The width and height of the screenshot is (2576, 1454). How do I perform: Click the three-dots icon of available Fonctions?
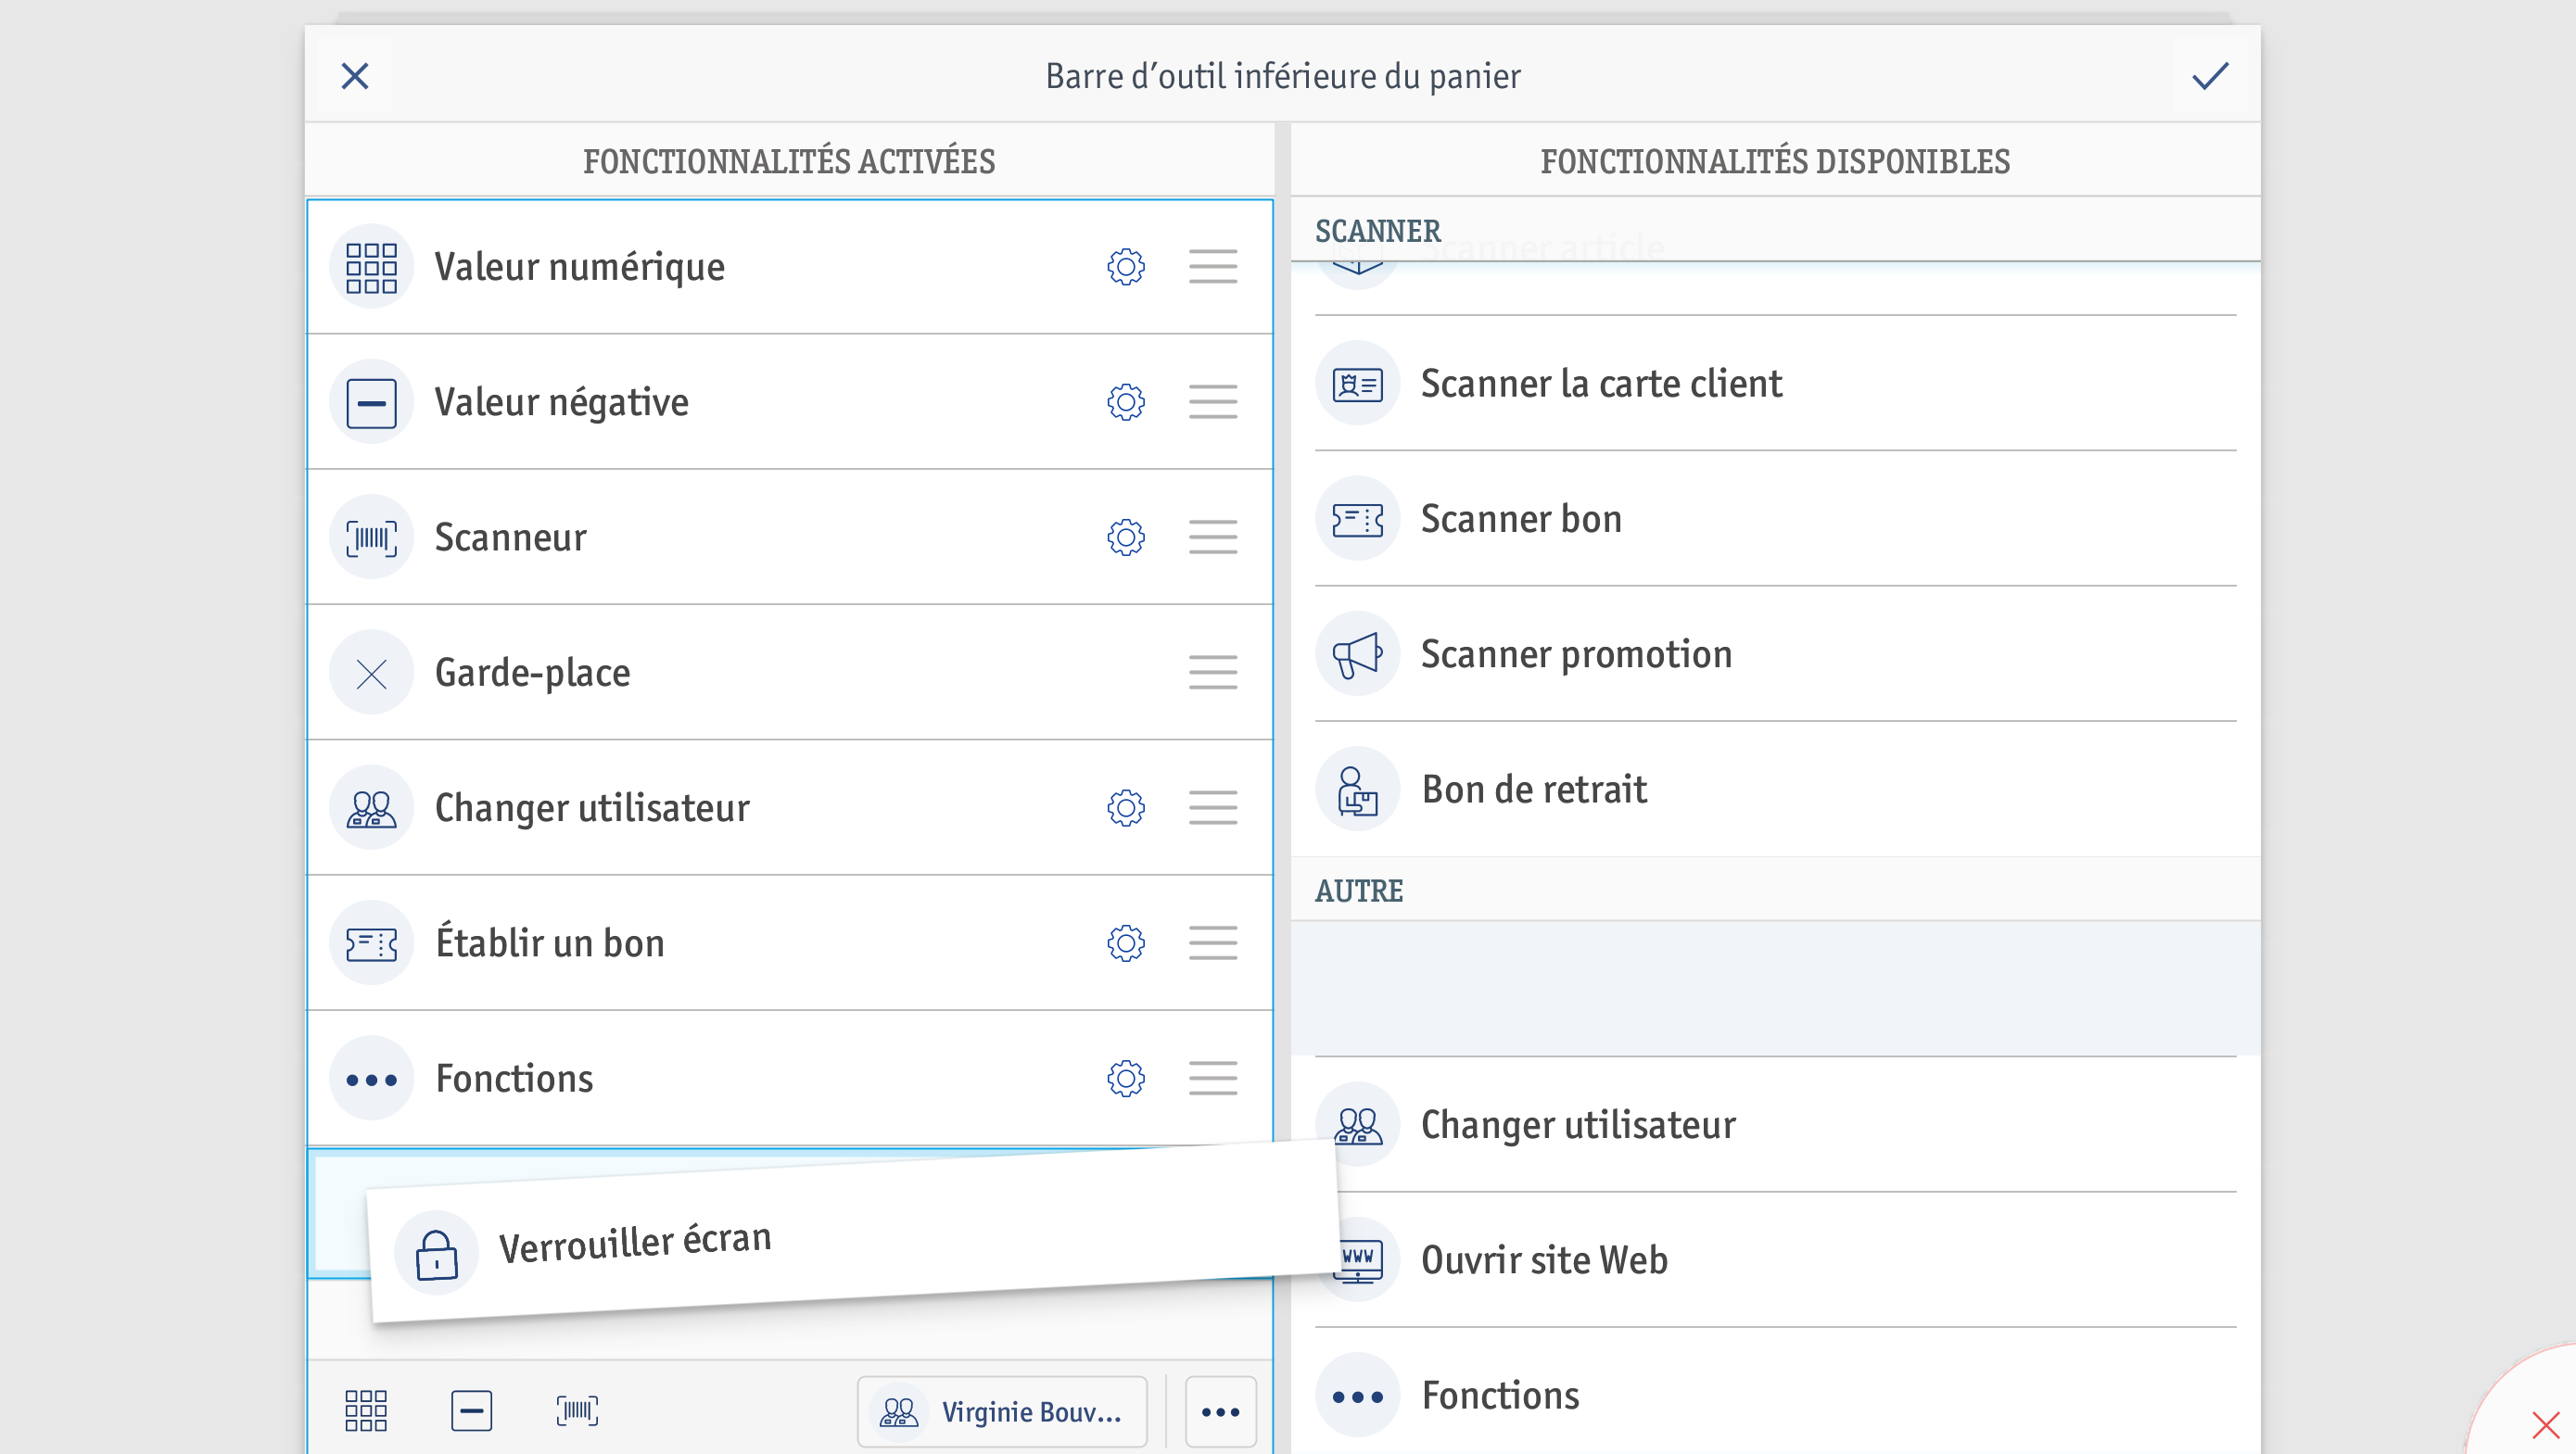click(1357, 1396)
